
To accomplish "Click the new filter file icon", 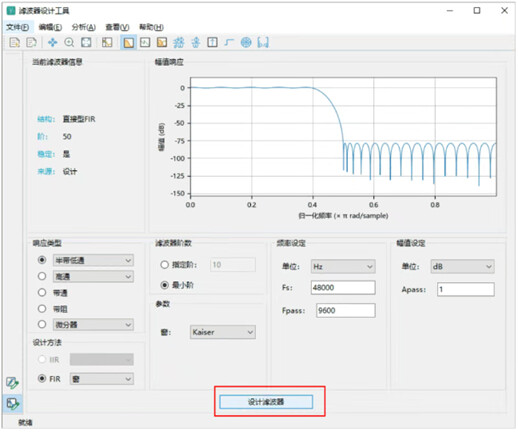I will (x=14, y=42).
